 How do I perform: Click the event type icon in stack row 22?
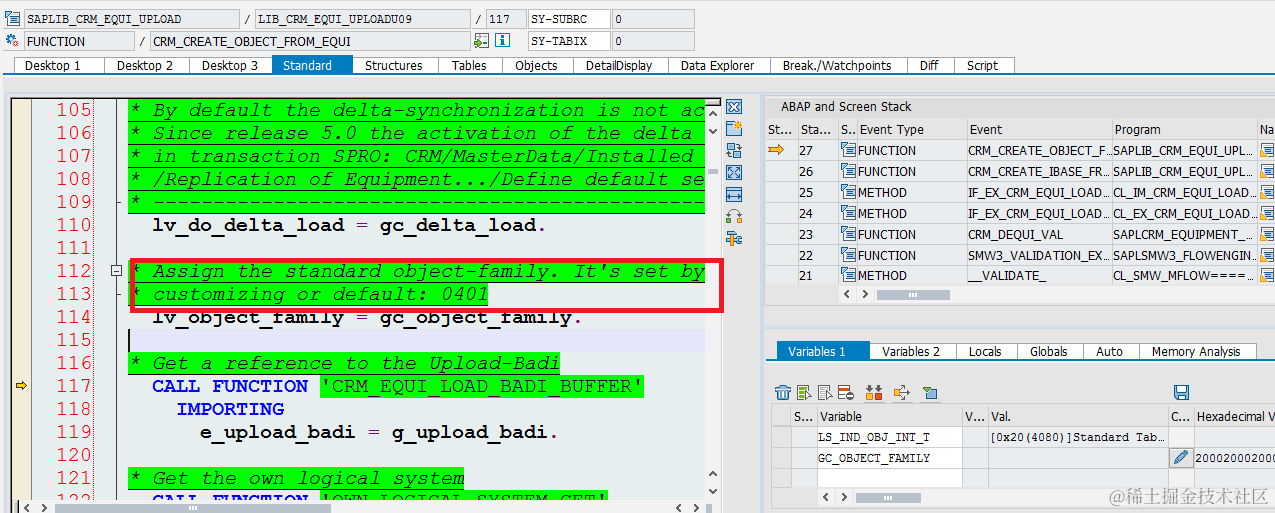coord(848,255)
